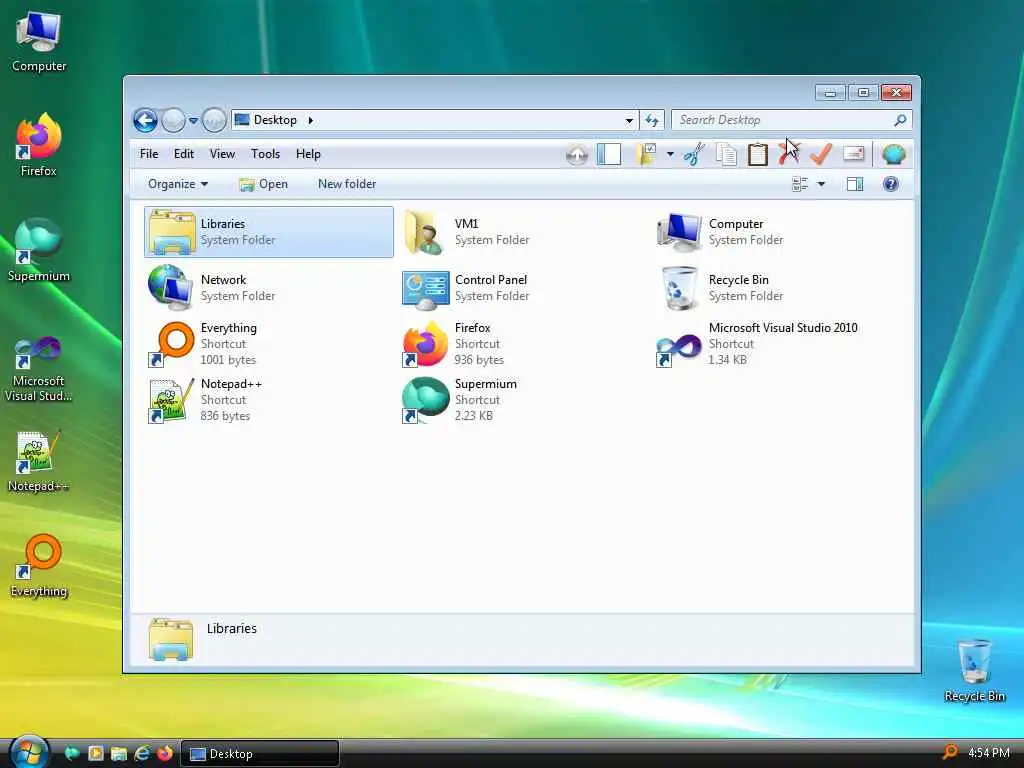Open the File menu

(x=149, y=154)
